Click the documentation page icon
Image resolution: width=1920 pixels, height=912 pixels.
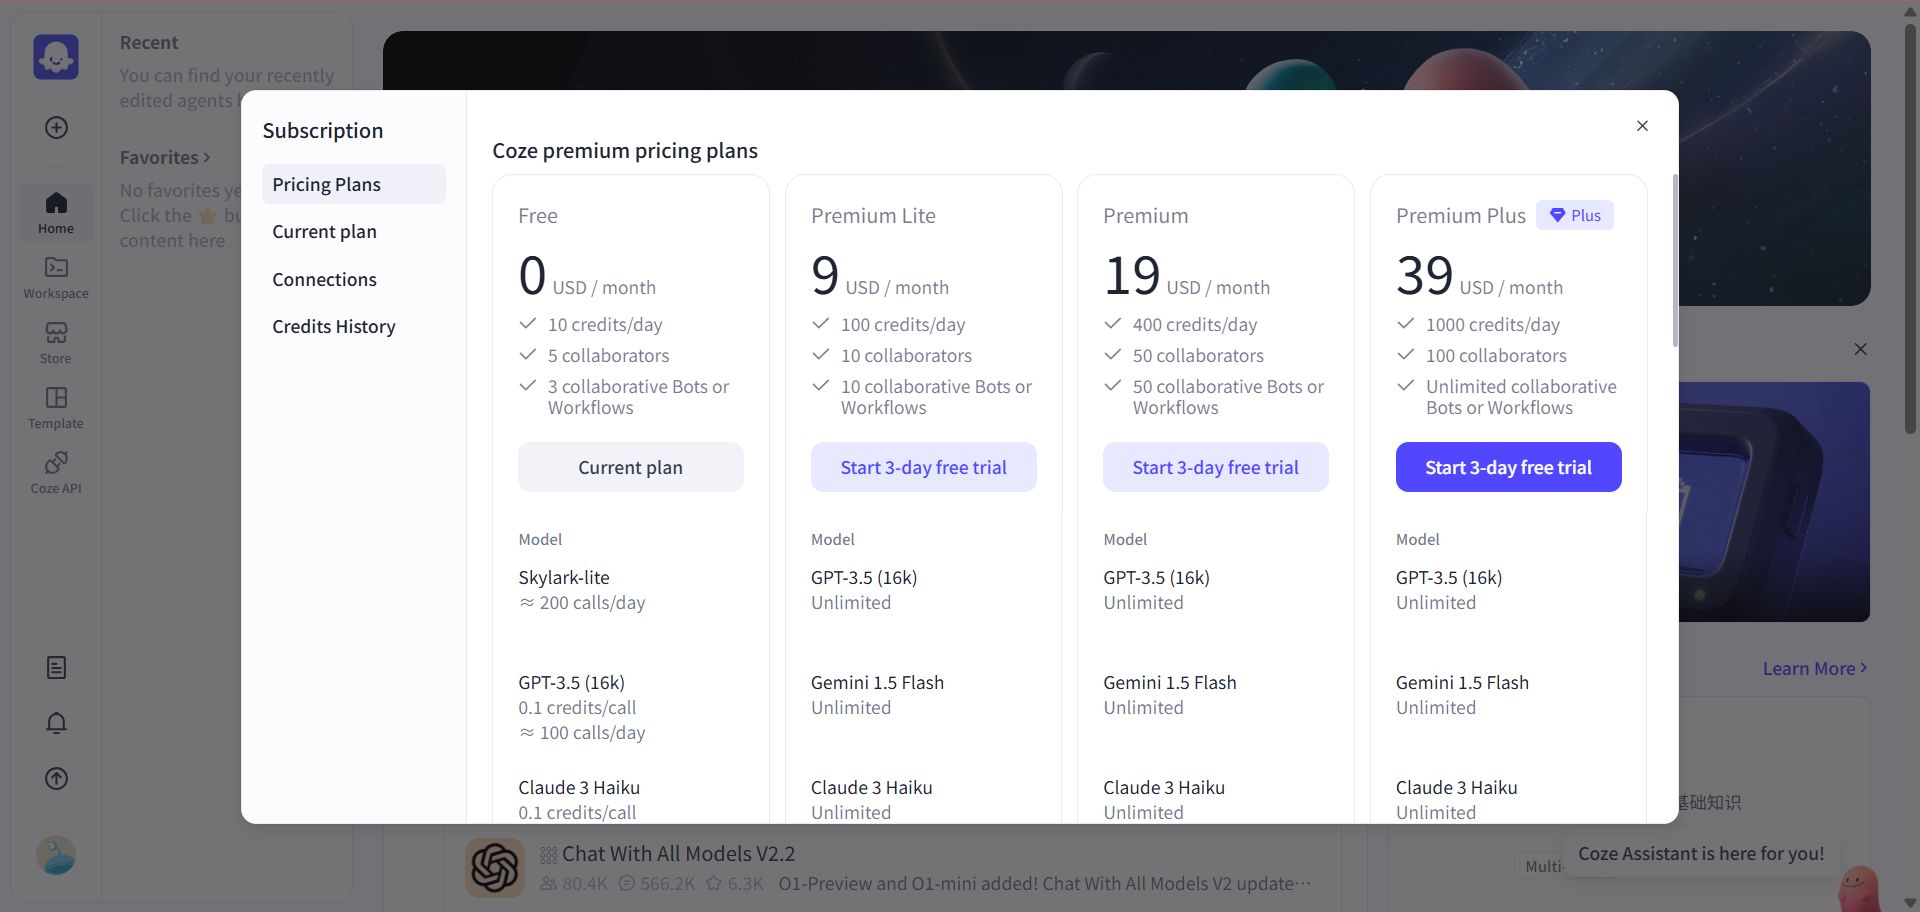pos(56,667)
